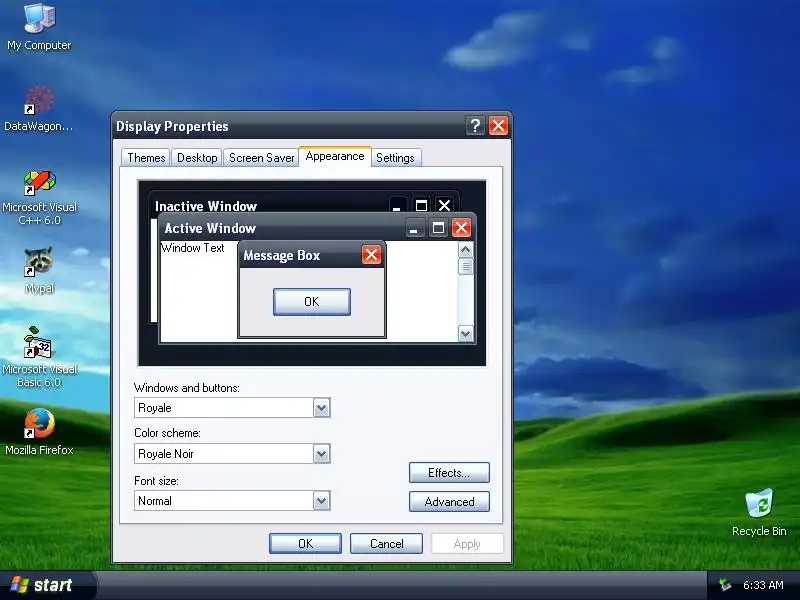This screenshot has height=600, width=800.
Task: Click the Inactive Window preview close icon
Action: (x=444, y=205)
